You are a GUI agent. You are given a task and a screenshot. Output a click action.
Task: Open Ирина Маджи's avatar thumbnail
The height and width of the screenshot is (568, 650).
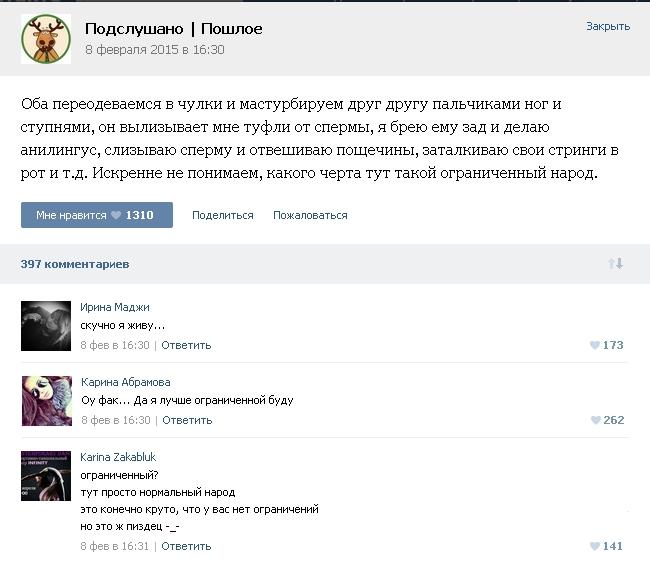click(x=46, y=326)
